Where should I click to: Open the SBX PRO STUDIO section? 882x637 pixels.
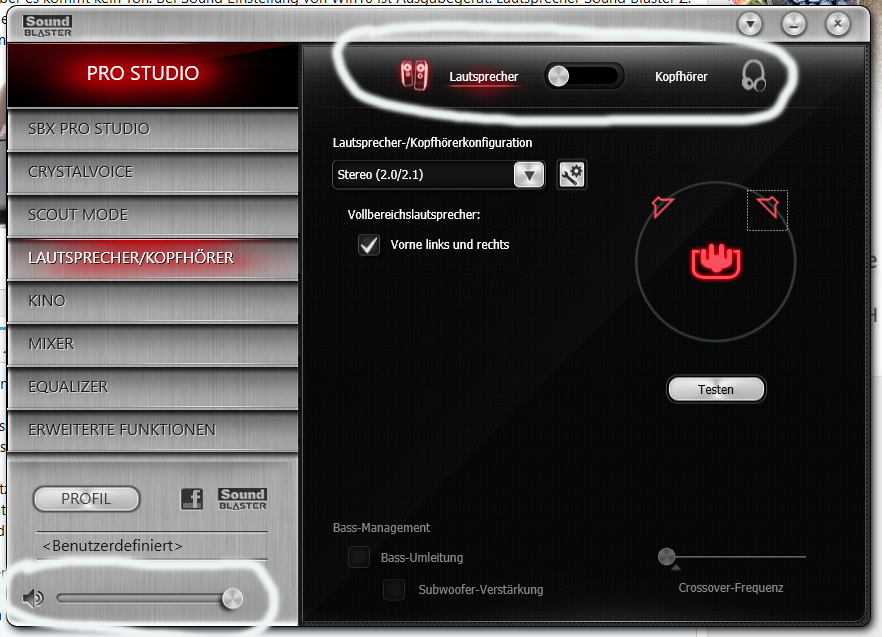152,129
